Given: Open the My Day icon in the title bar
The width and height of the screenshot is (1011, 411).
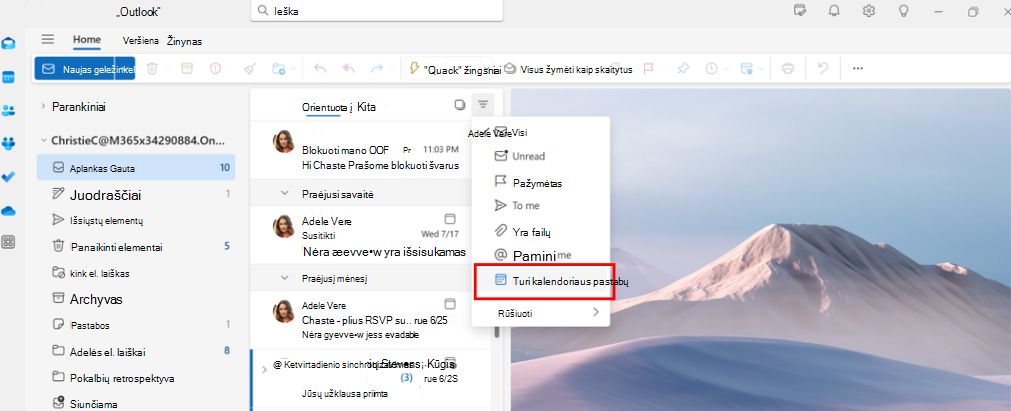Looking at the screenshot, I should pos(801,11).
